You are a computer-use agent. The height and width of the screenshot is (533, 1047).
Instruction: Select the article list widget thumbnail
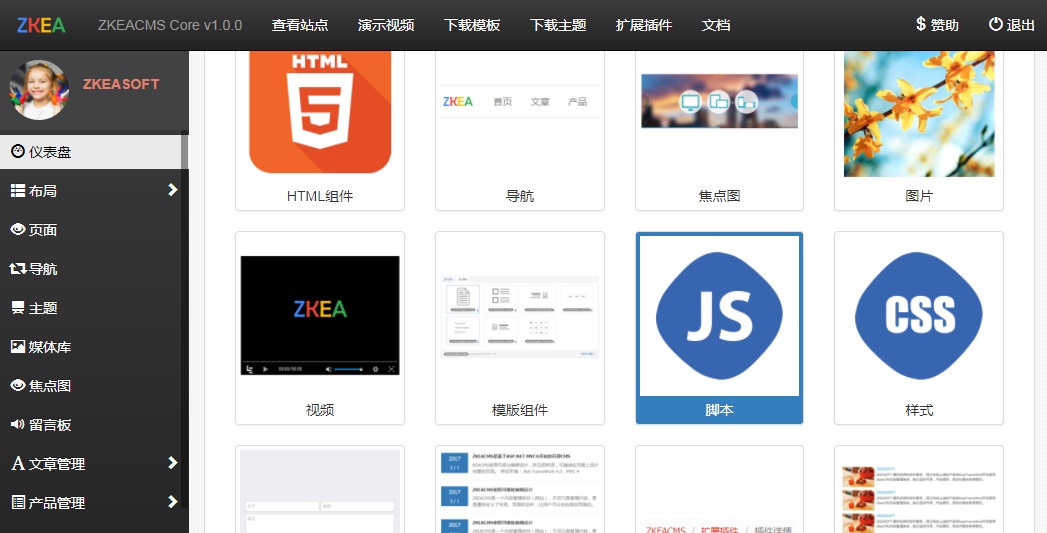point(519,492)
